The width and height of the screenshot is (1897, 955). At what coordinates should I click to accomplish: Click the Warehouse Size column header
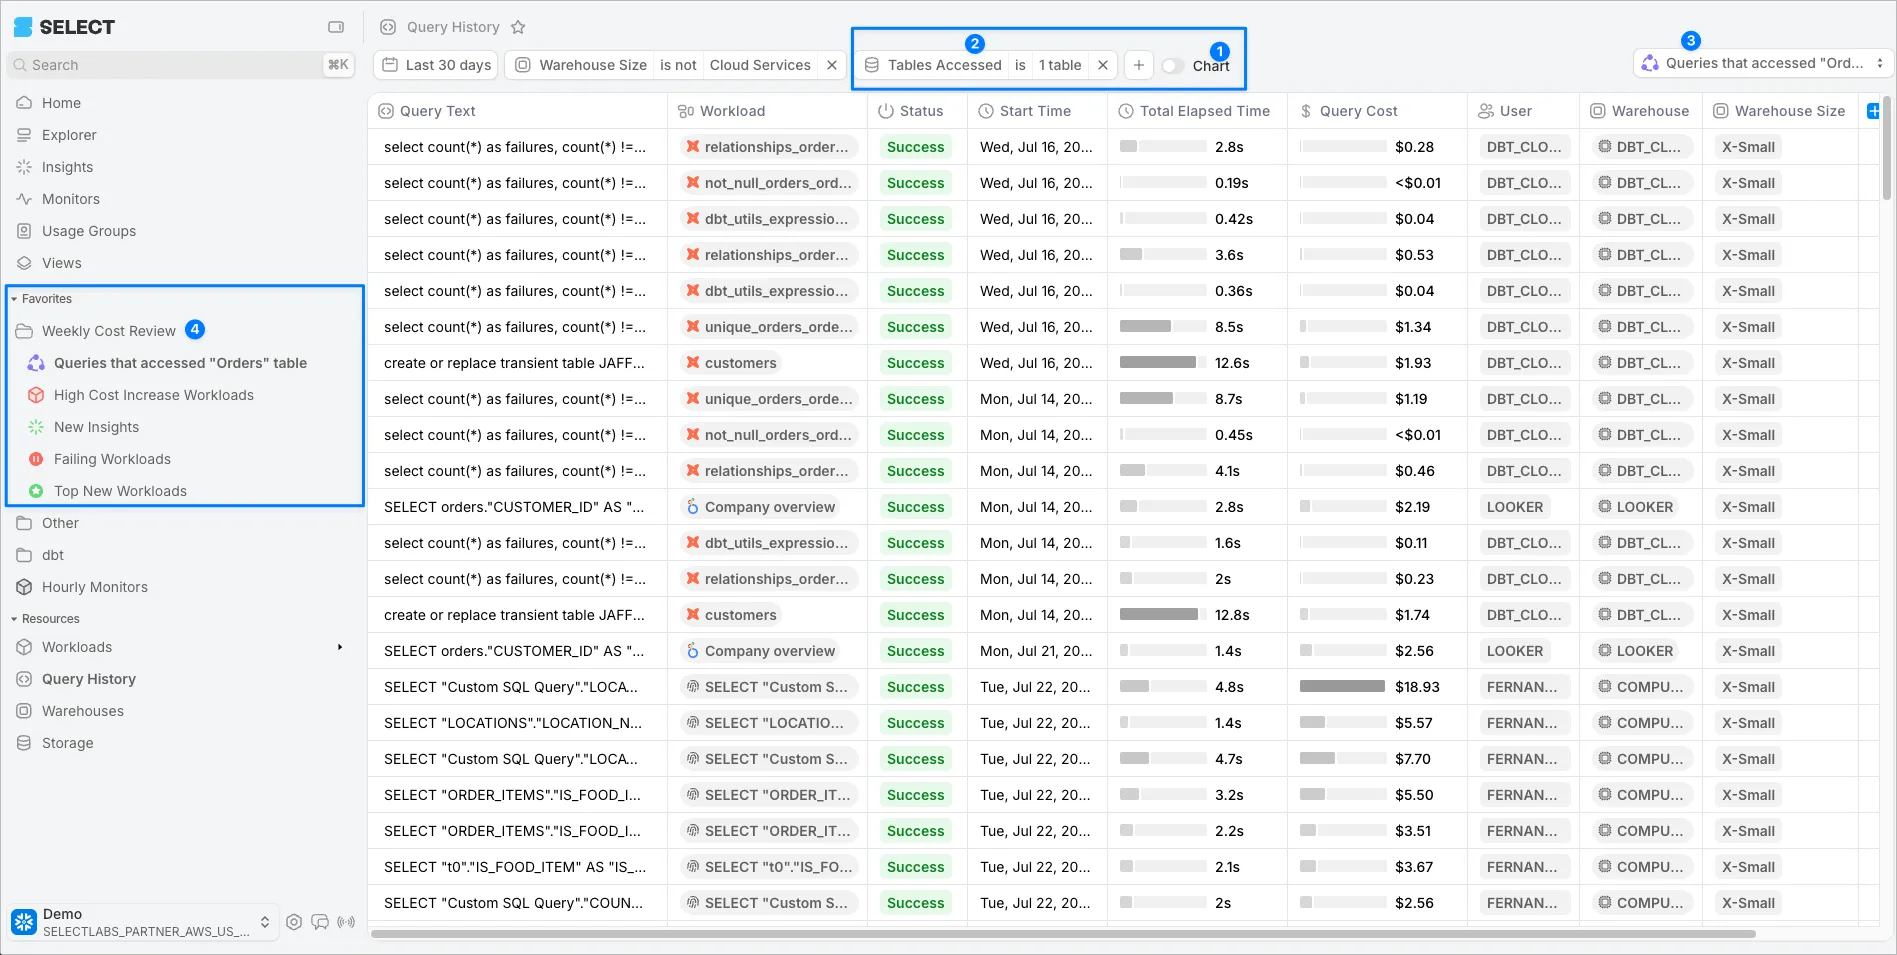coord(1780,111)
